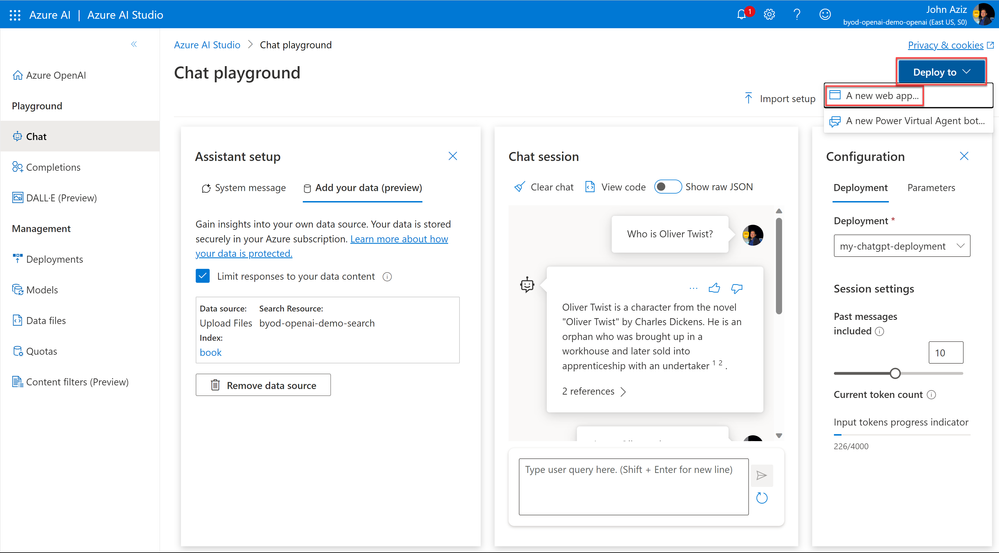Collapse the left navigation sidebar
The width and height of the screenshot is (999, 553).
coord(134,44)
